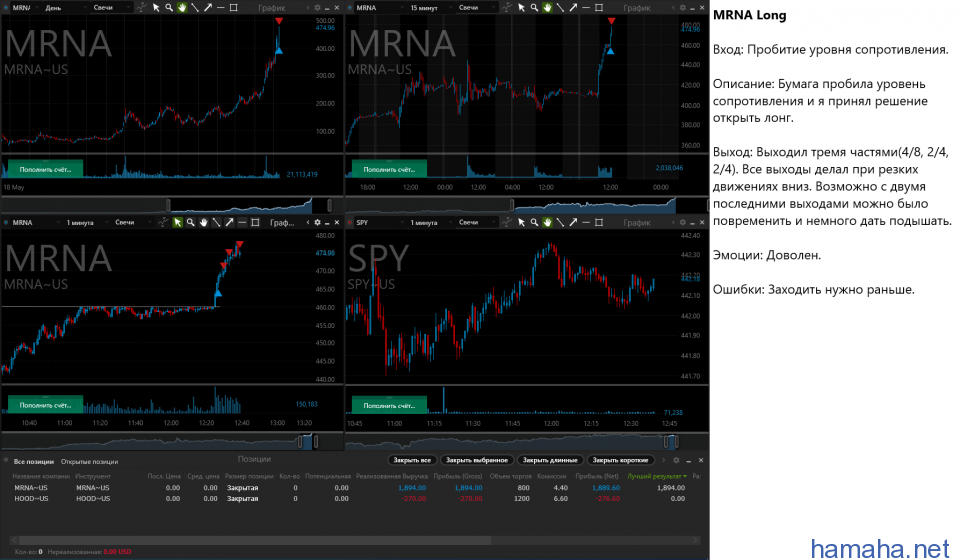Viewport: 960px width, 560px height.
Task: Pick trend line tool in MRNA 15-minute chart
Action: pos(560,7)
